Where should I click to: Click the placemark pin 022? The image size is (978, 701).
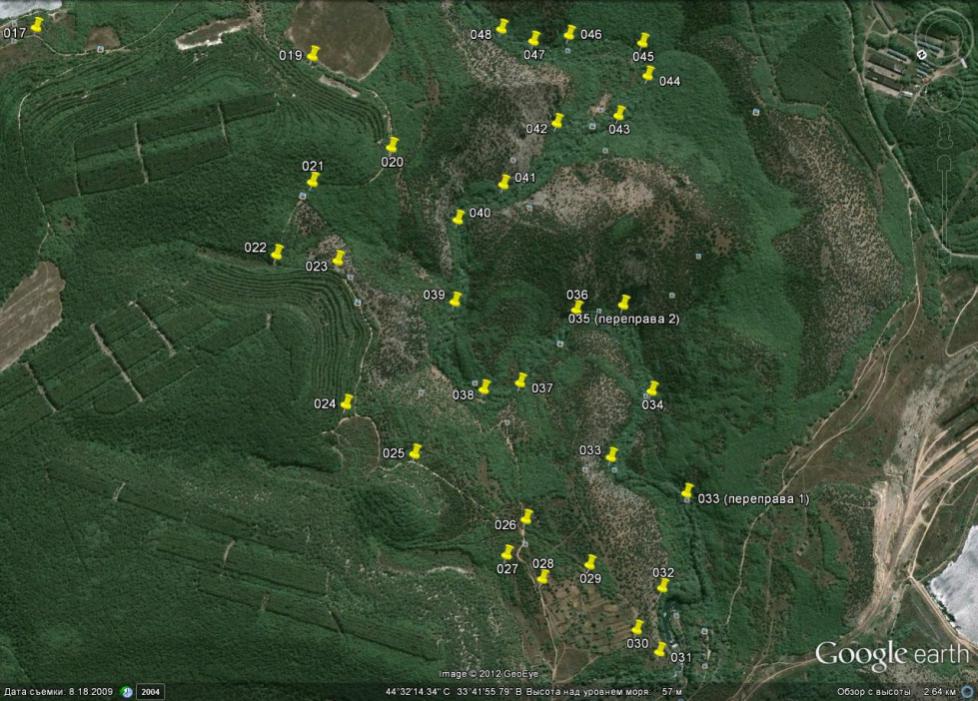click(277, 253)
